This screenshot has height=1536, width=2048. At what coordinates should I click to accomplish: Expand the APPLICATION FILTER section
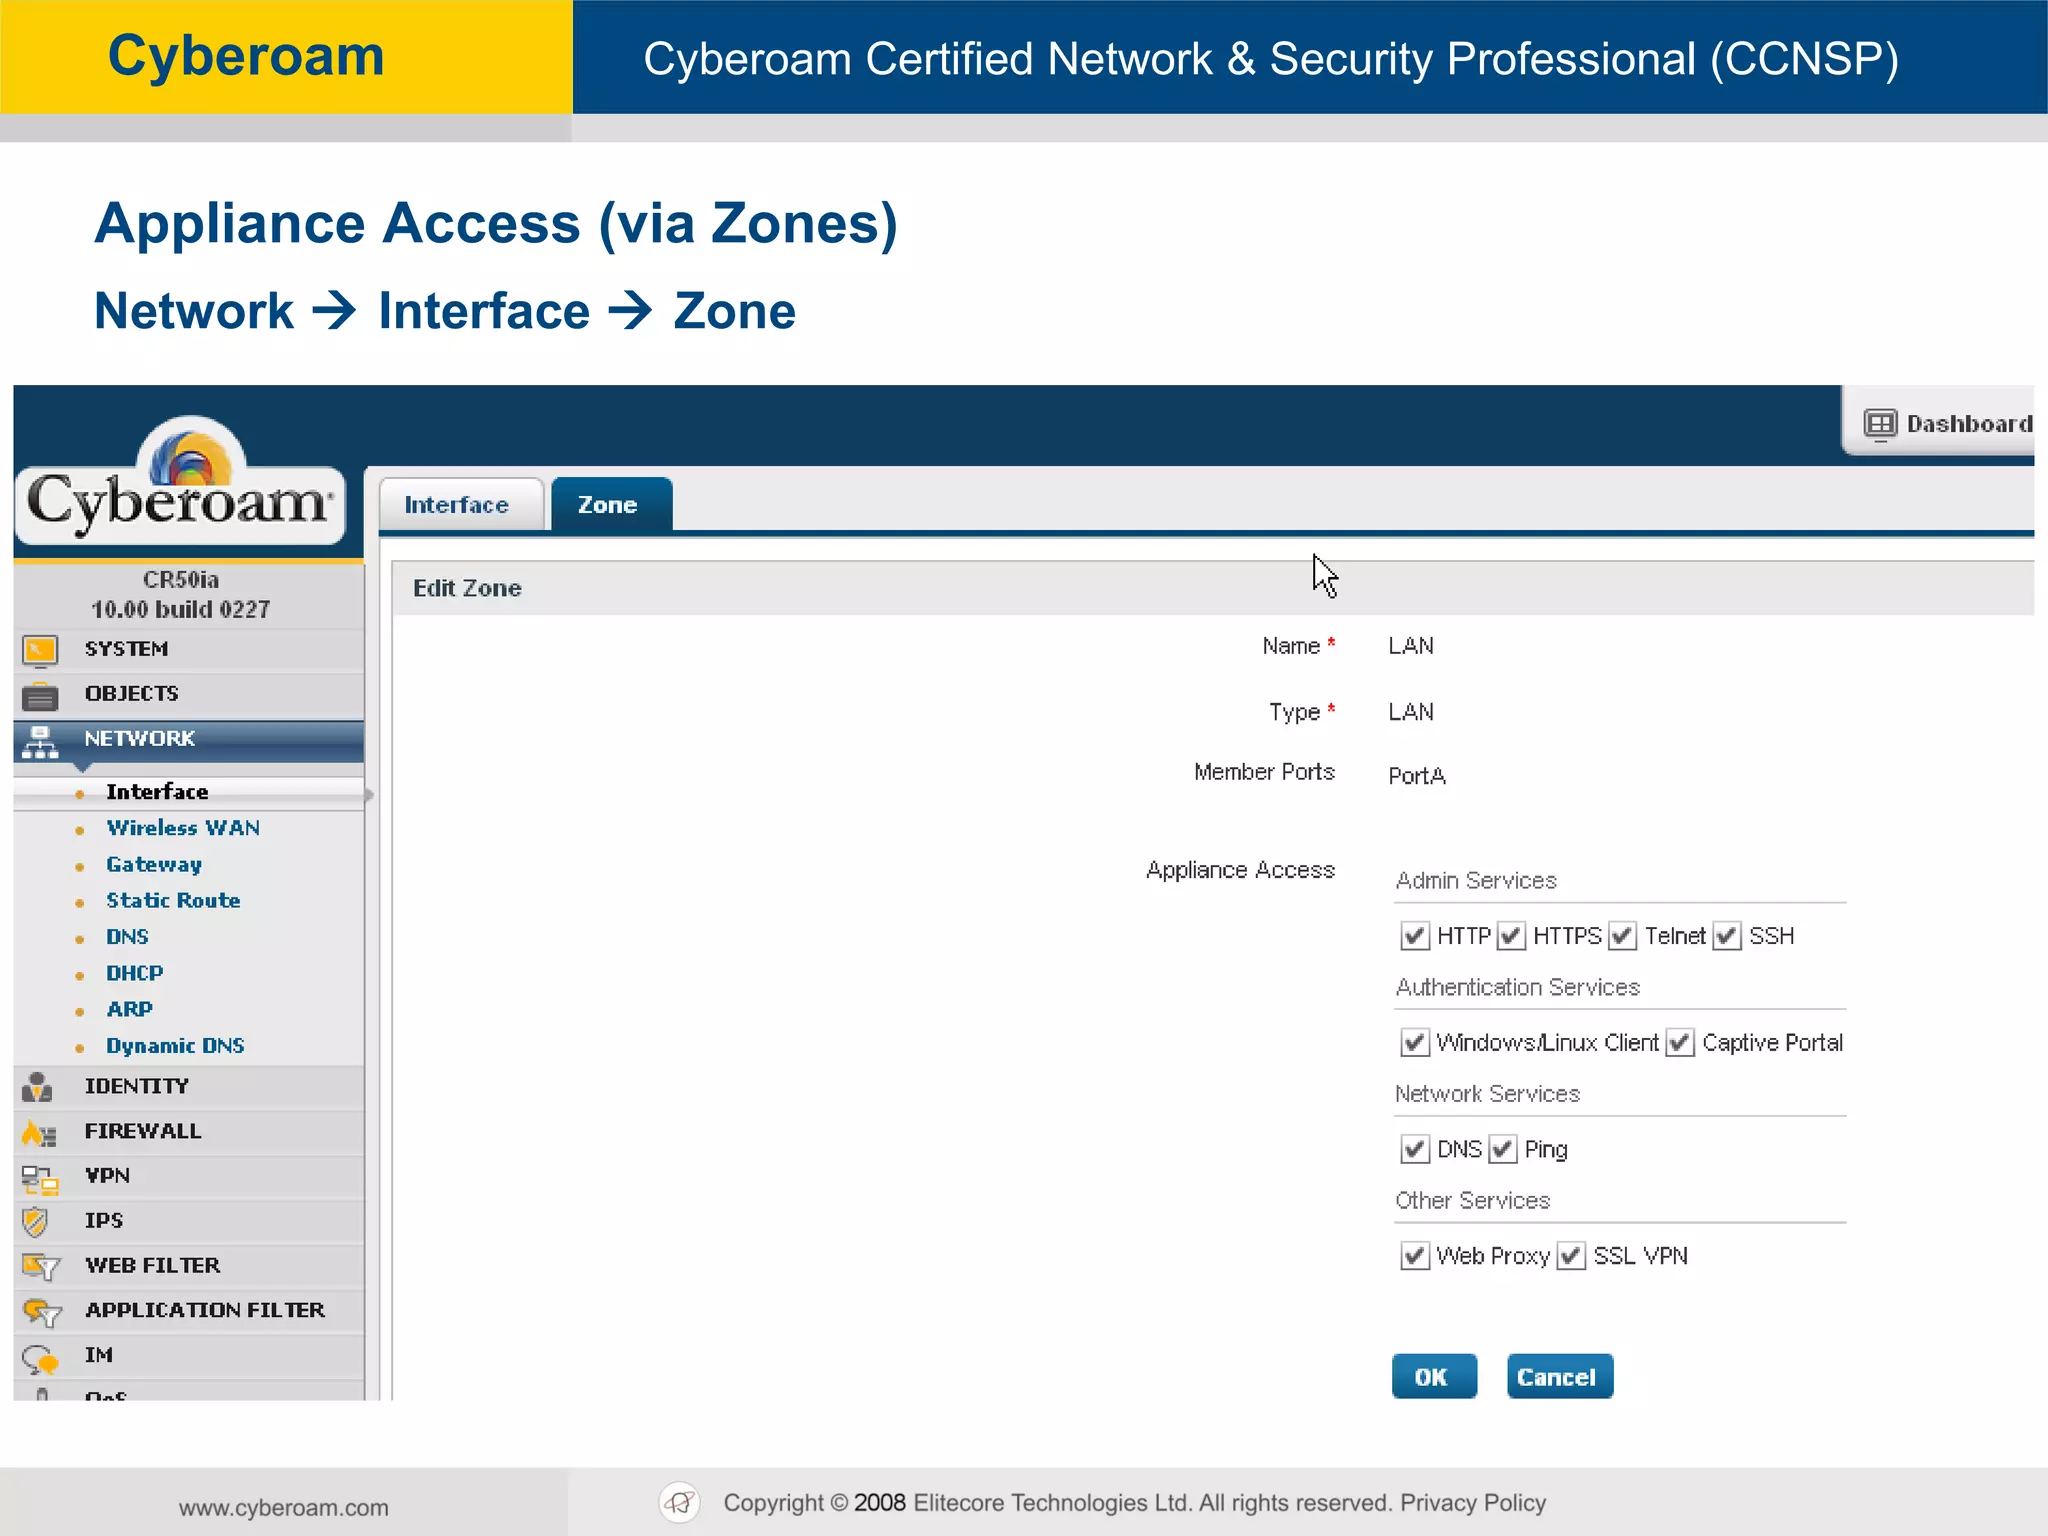(189, 1311)
